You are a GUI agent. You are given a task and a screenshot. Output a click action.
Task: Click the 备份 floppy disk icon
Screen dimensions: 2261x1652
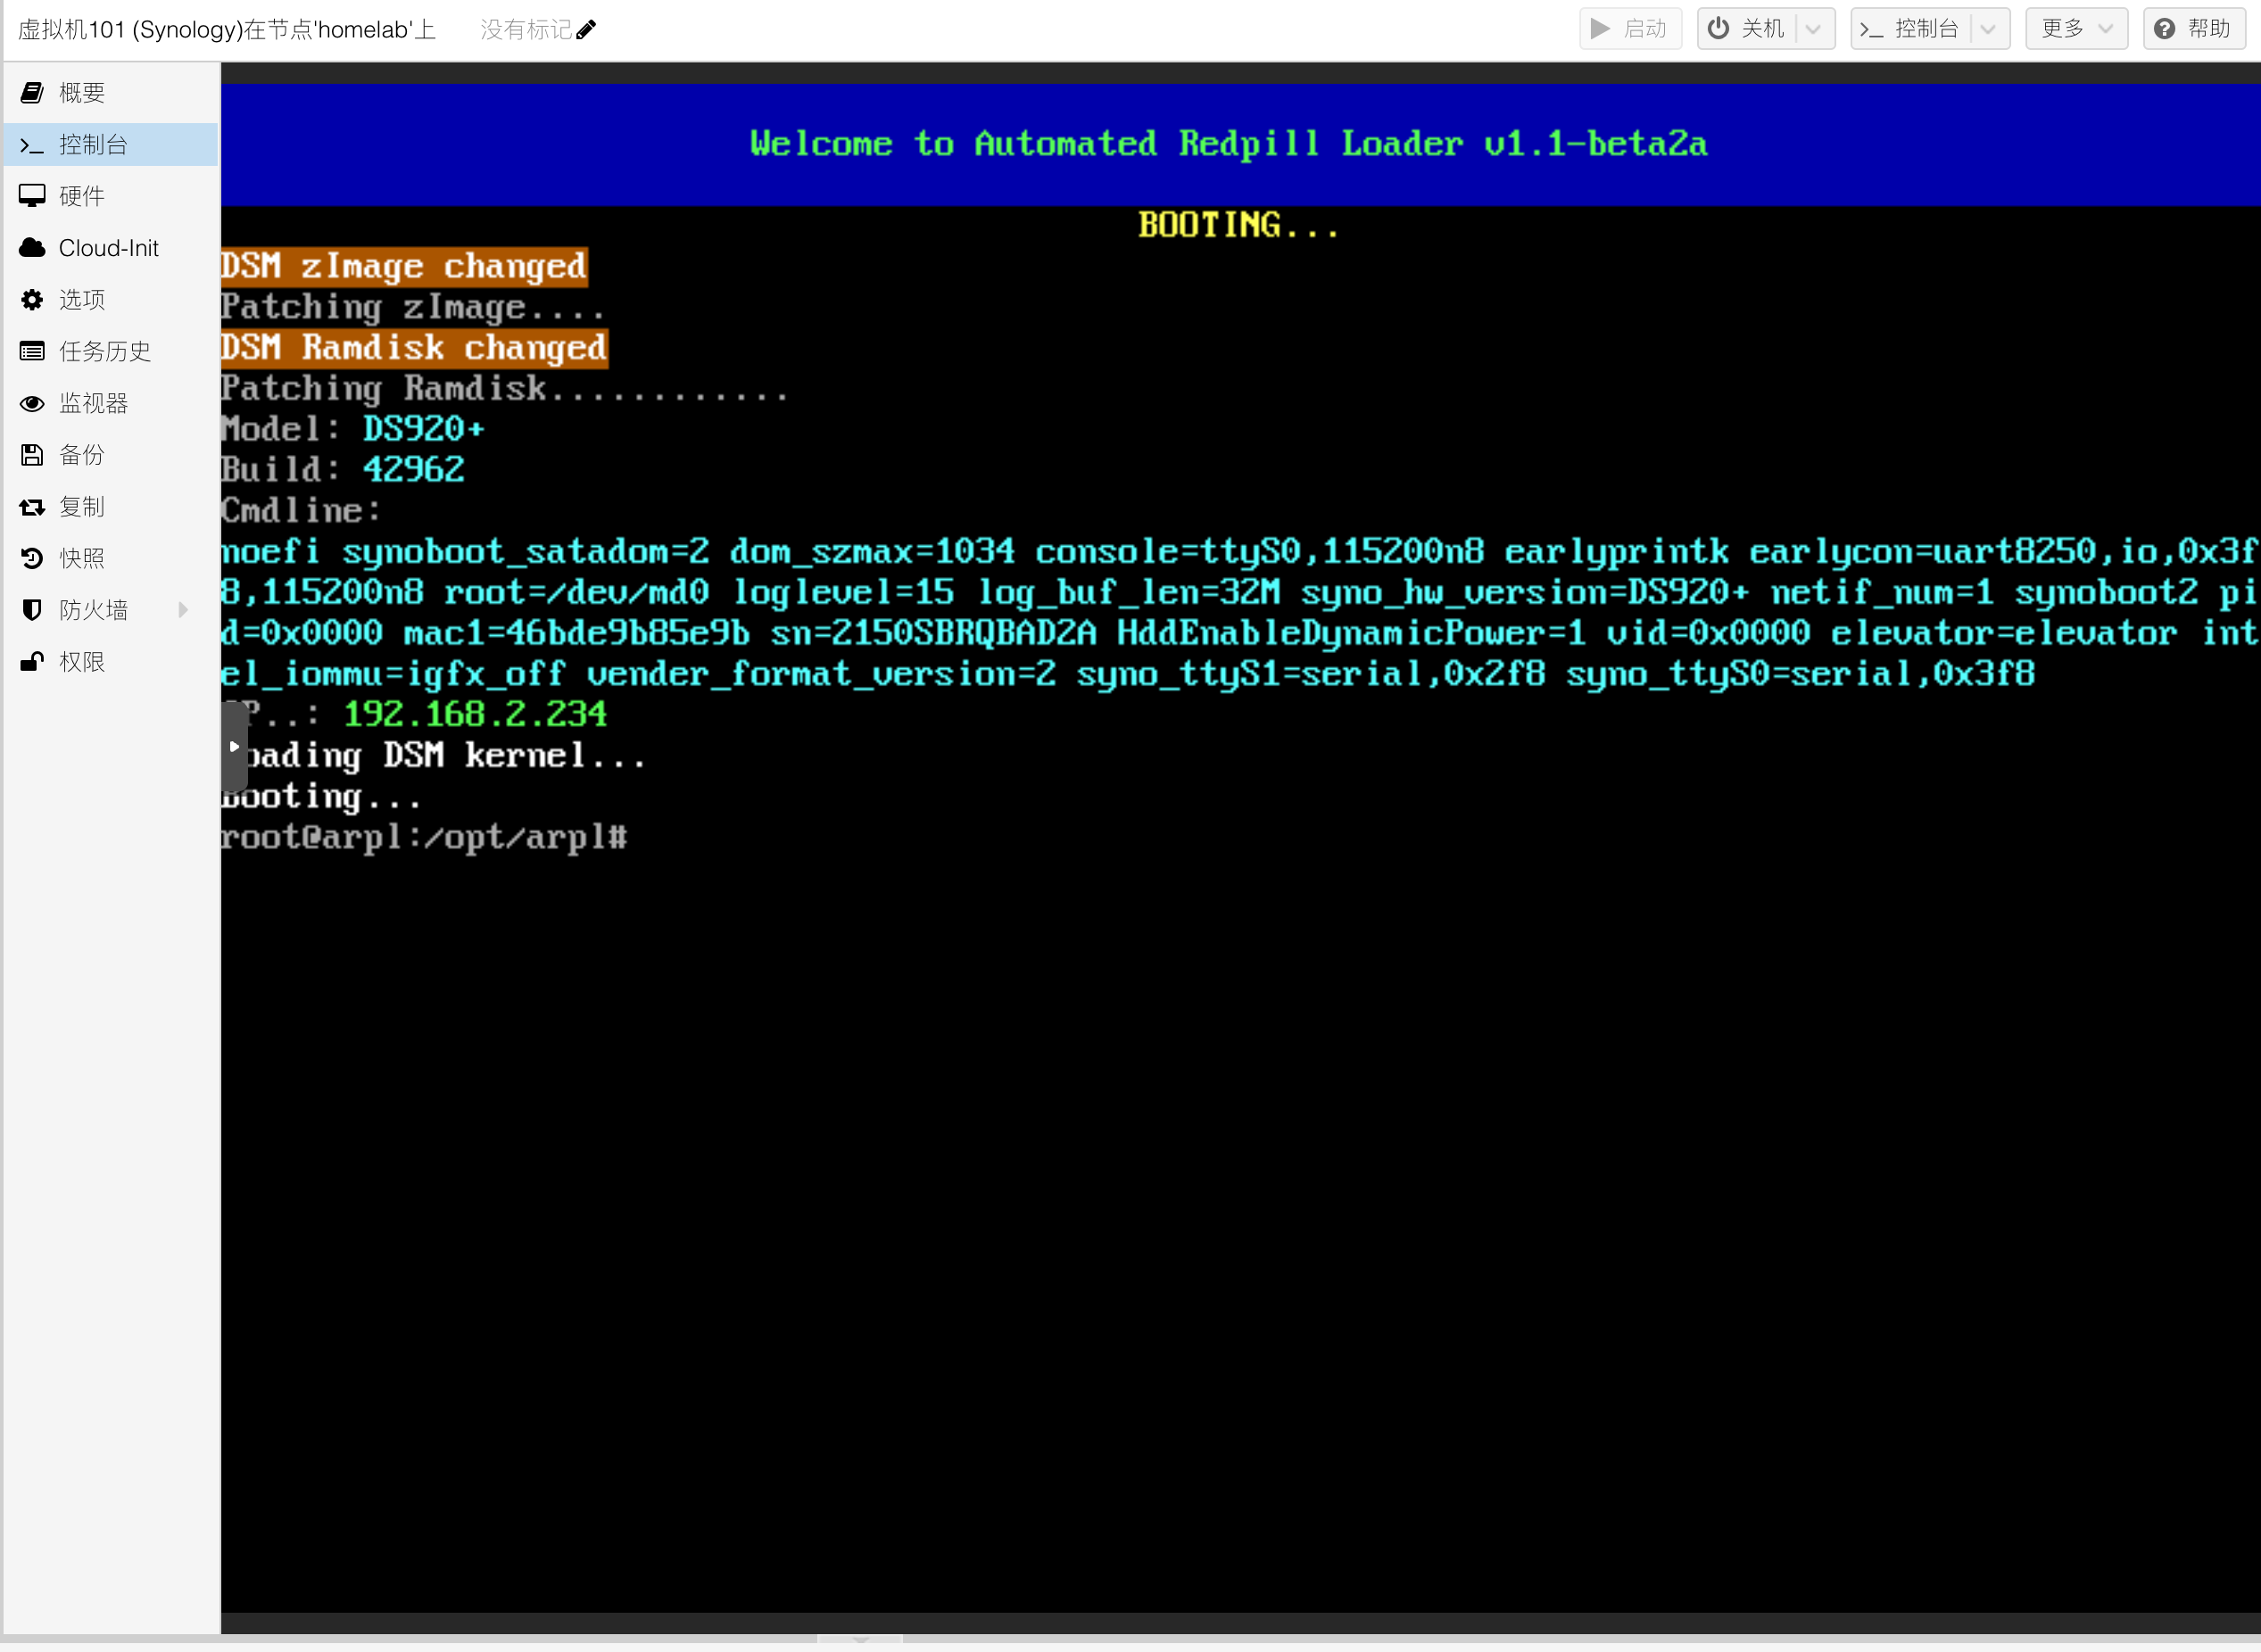(32, 456)
